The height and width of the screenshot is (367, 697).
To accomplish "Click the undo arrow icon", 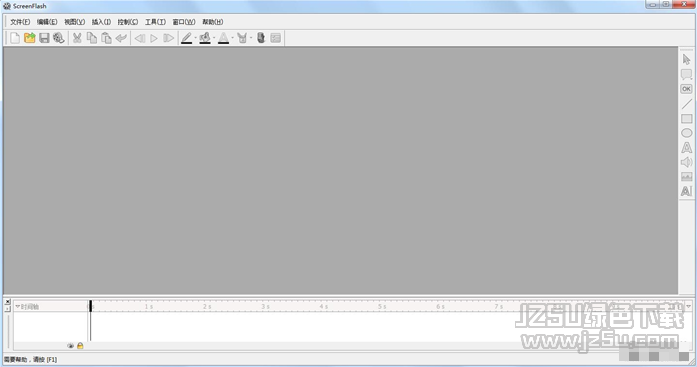I will pyautogui.click(x=121, y=38).
